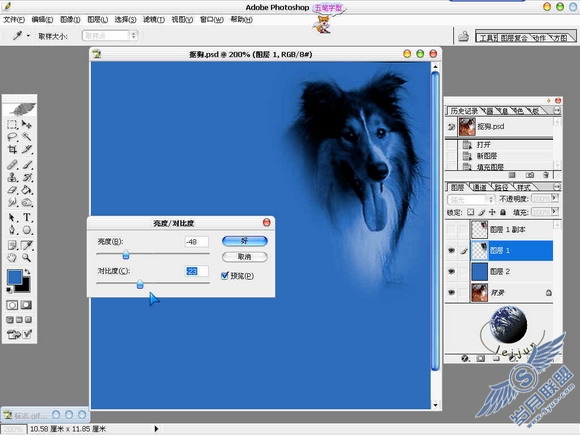Viewport: 580px width, 435px height.
Task: Select the Type tool in toolbox
Action: pos(27,217)
